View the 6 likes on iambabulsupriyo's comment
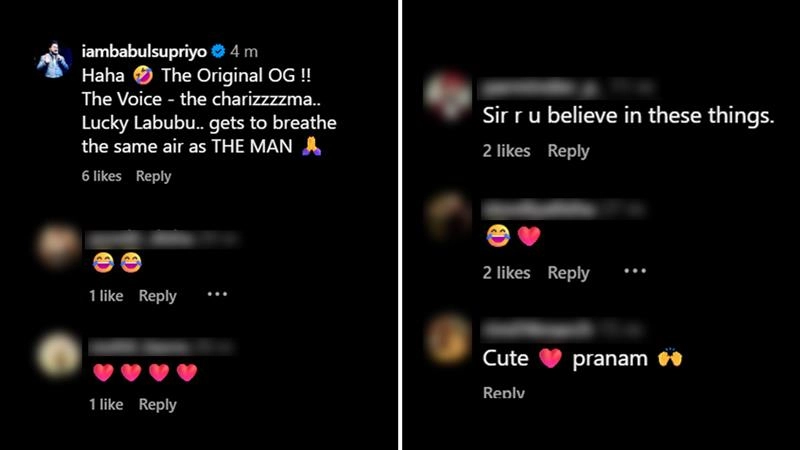 tap(101, 176)
